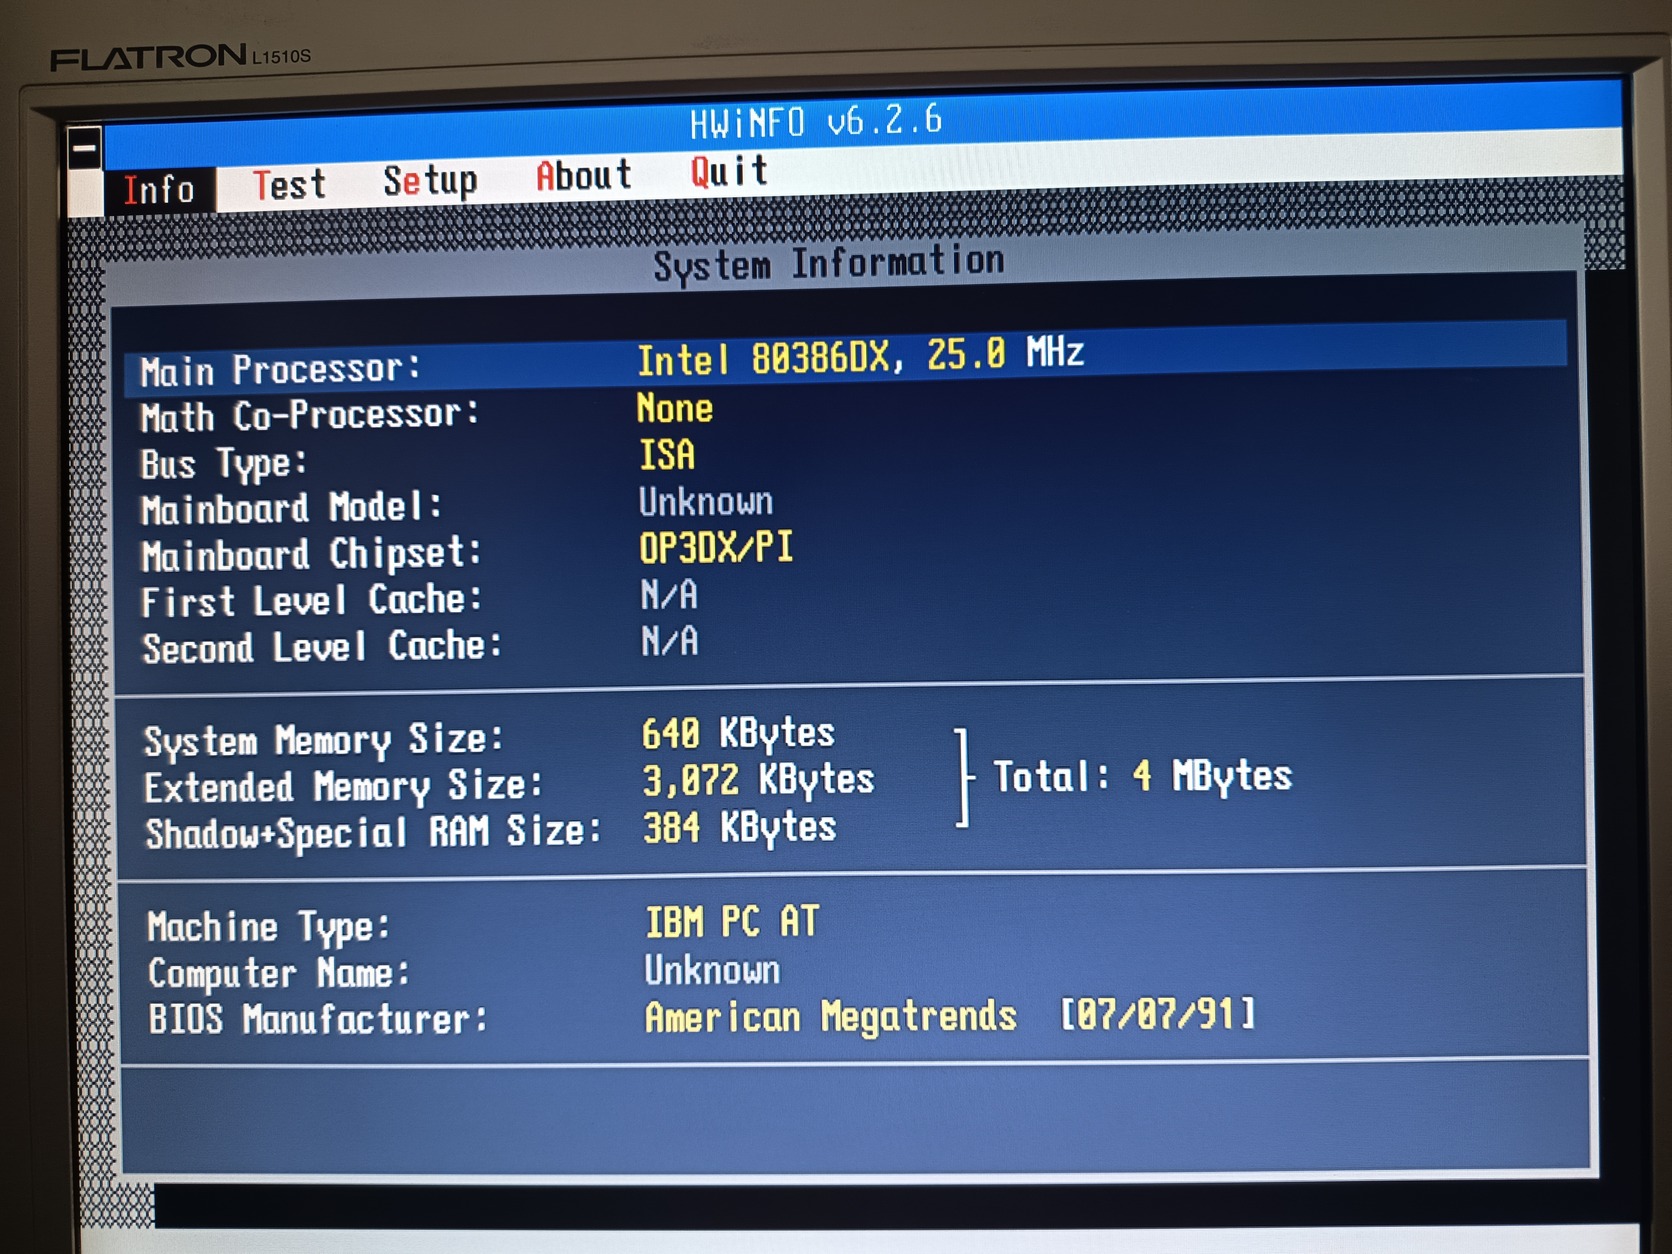Screen dimensions: 1672x1254
Task: Open the Test menu
Action: pyautogui.click(x=289, y=185)
